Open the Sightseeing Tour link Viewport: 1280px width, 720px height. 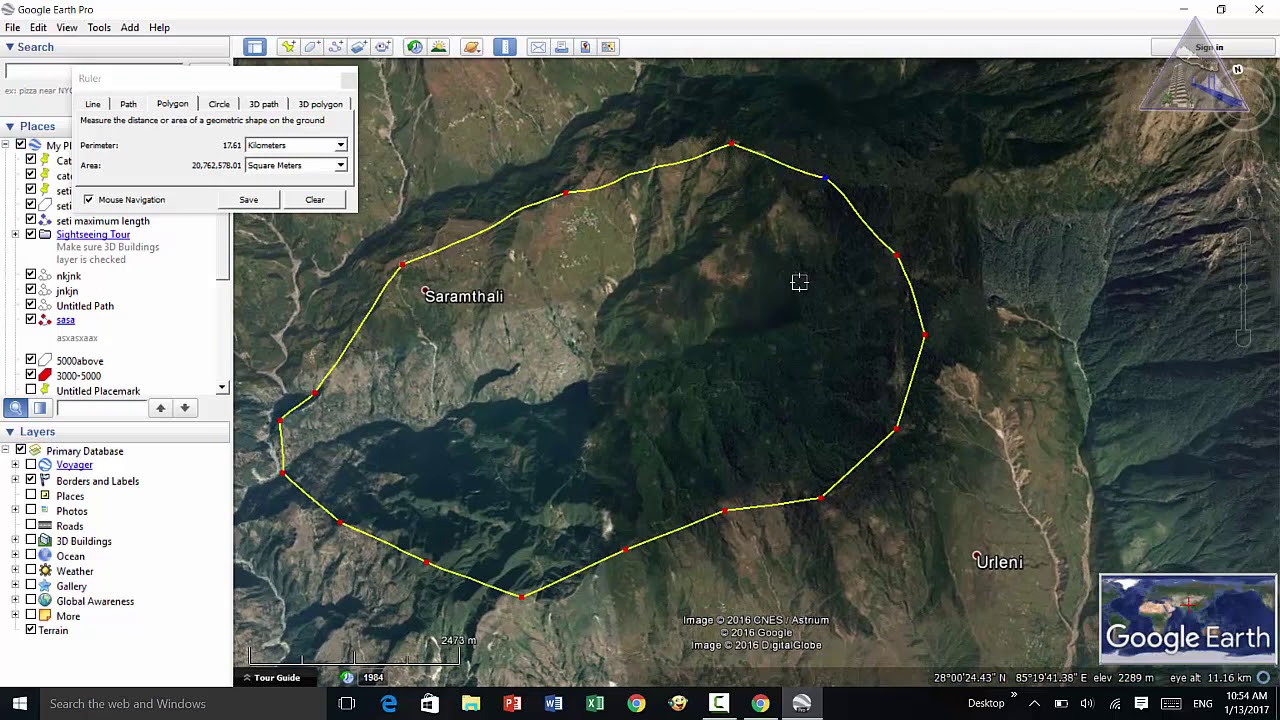point(93,235)
